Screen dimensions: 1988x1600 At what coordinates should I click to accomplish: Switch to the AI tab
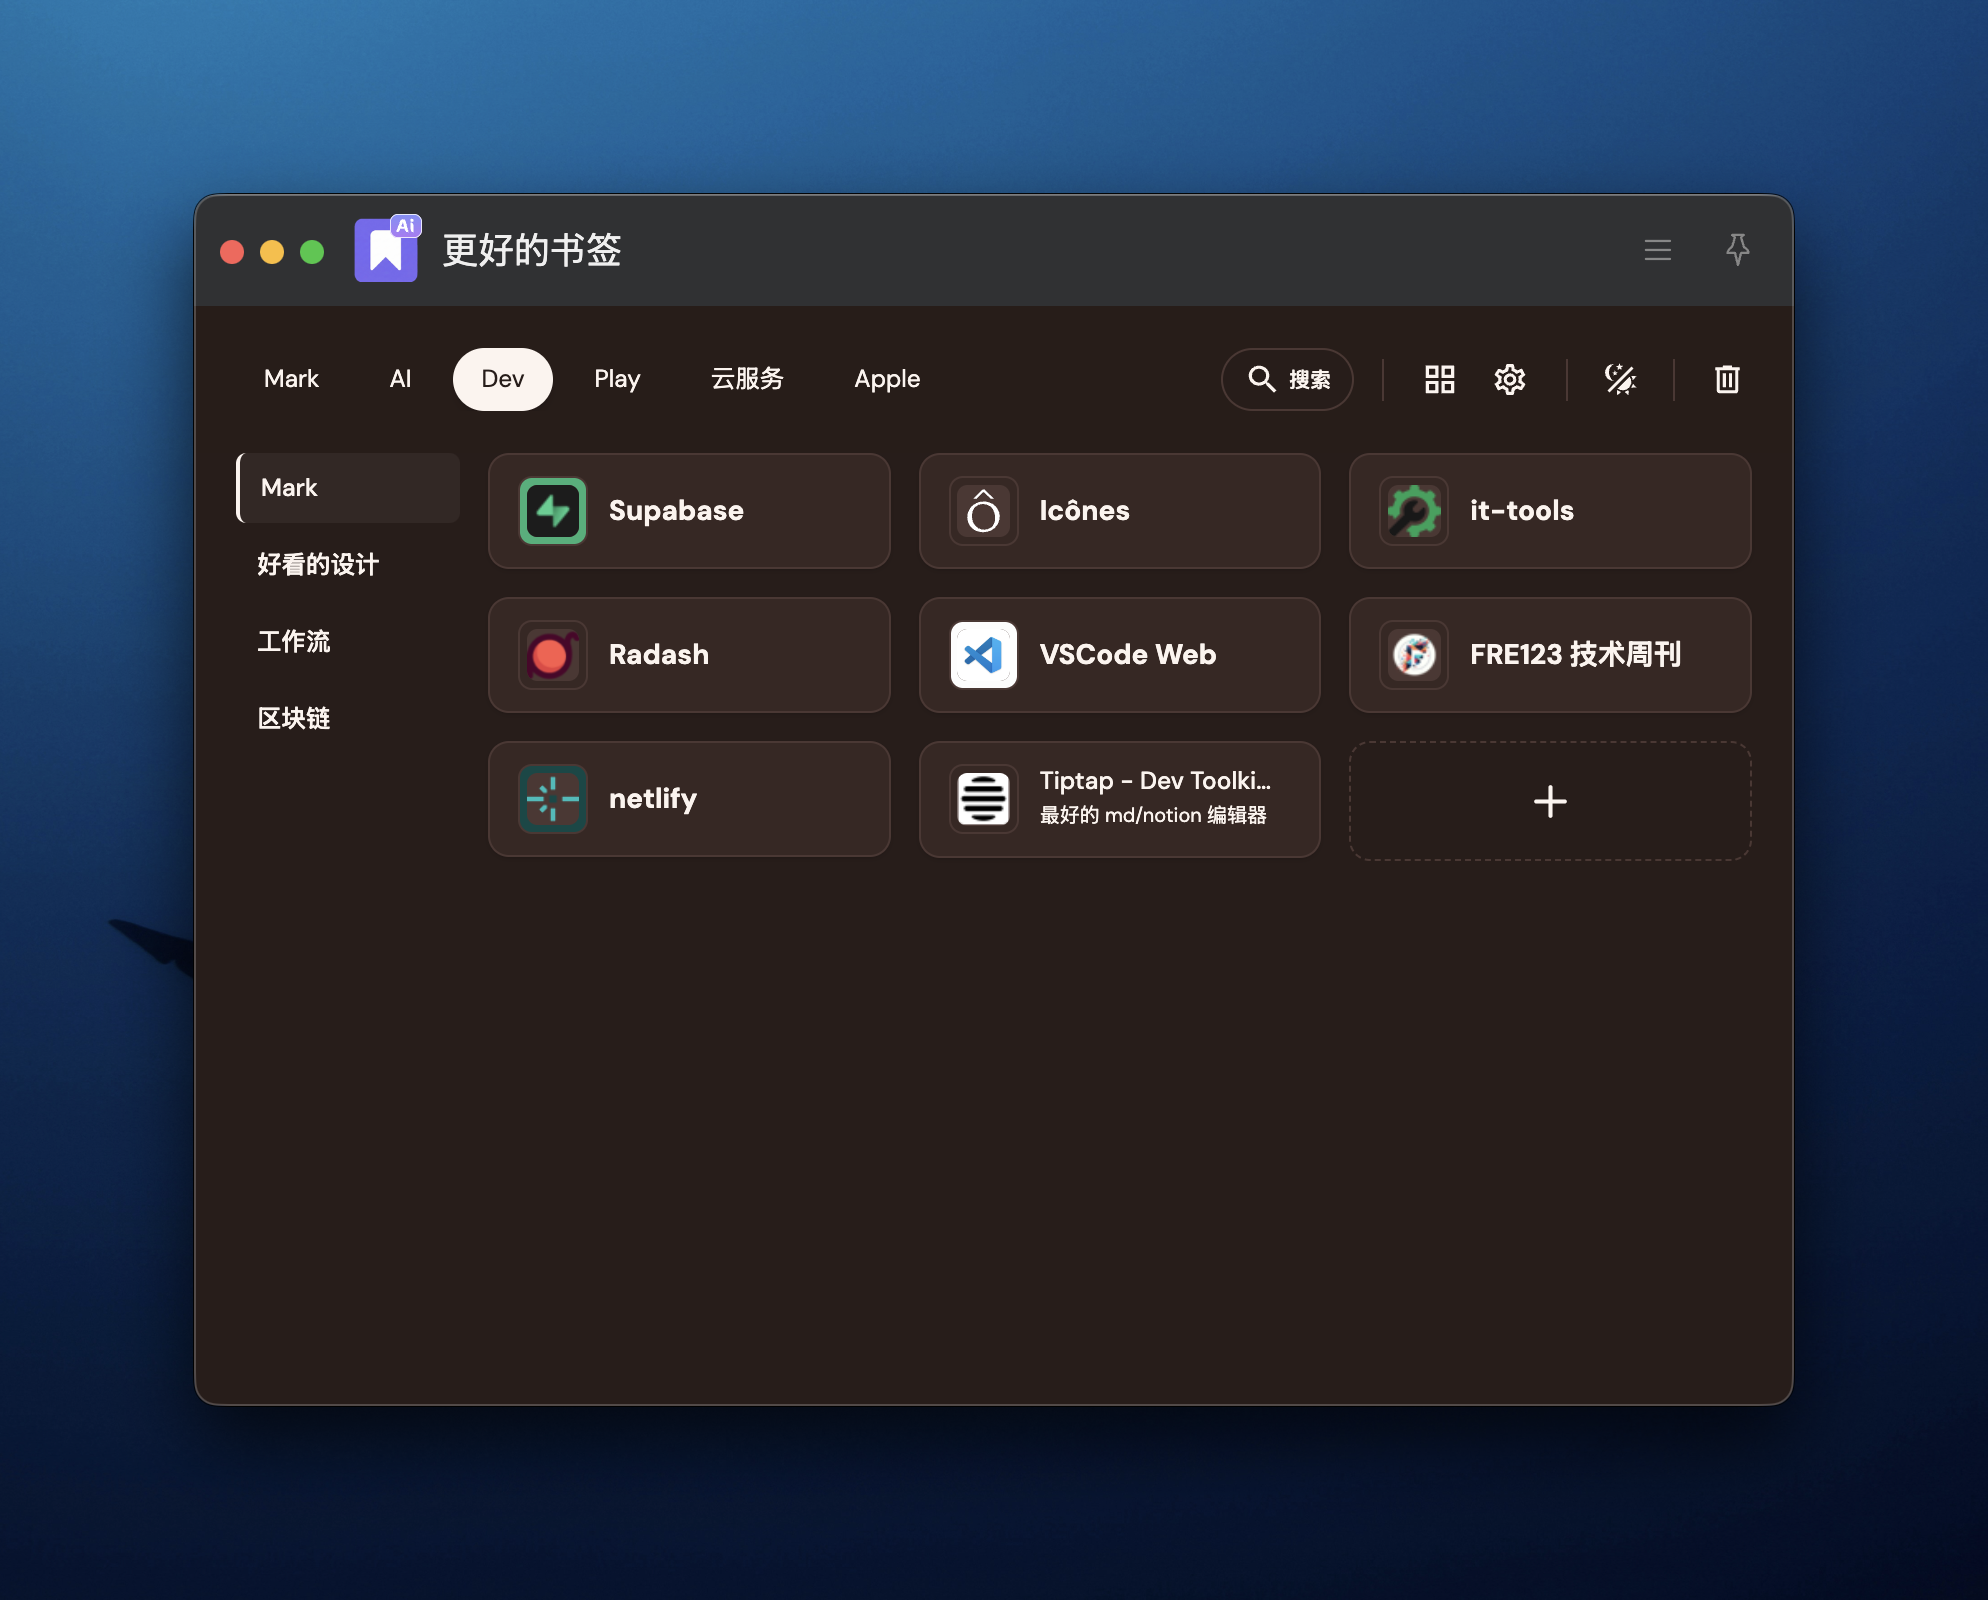400,379
